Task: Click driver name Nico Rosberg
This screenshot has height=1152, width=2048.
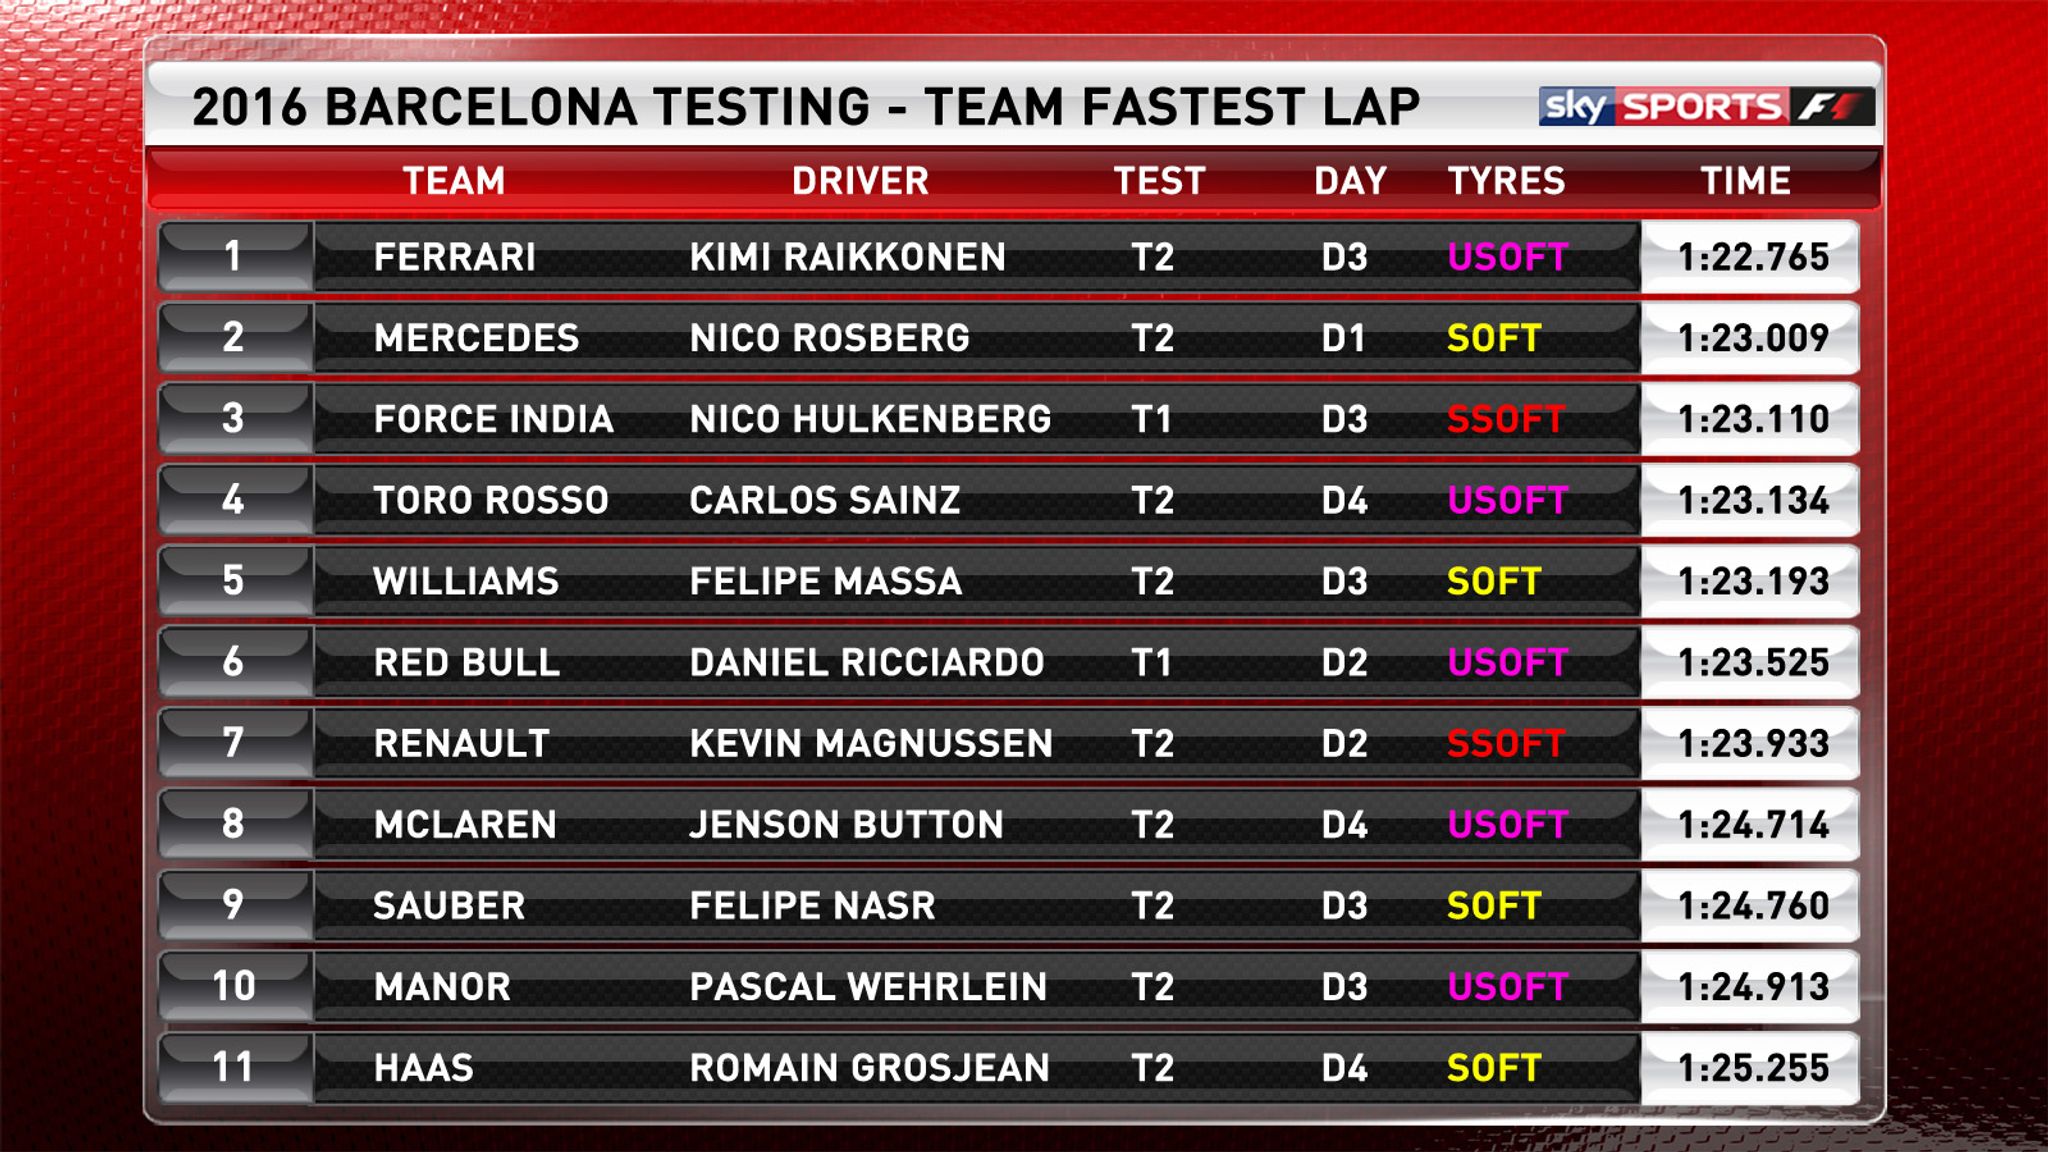Action: pos(830,338)
